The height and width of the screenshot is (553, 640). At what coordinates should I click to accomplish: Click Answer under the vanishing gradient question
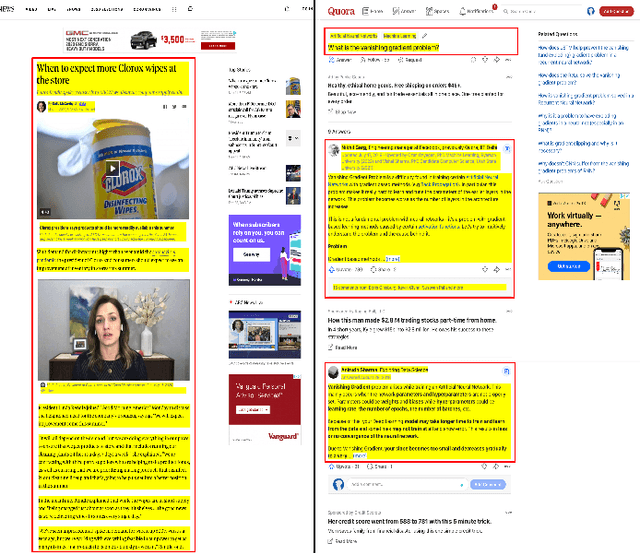[x=340, y=60]
